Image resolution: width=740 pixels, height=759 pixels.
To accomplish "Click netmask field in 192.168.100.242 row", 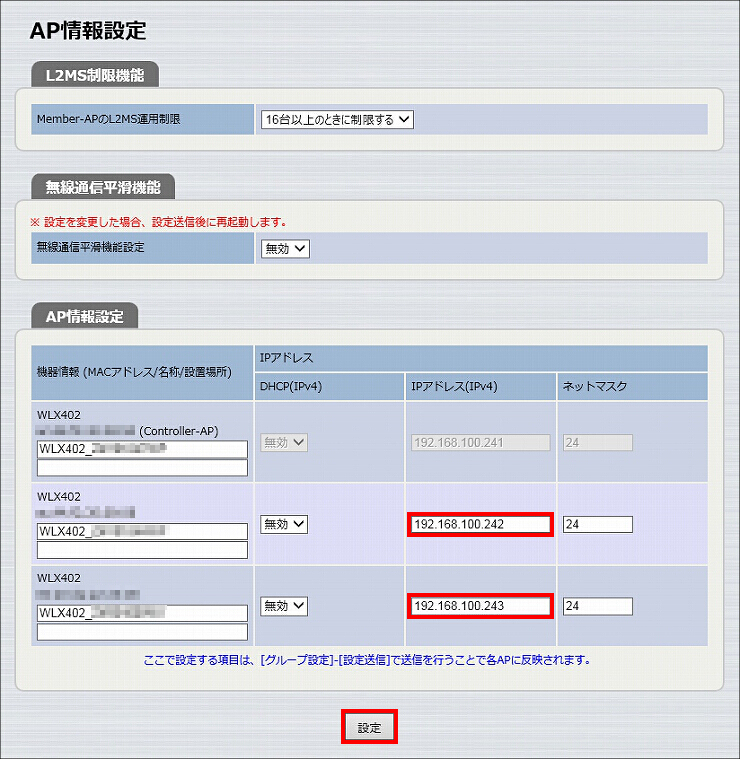I will pos(598,524).
